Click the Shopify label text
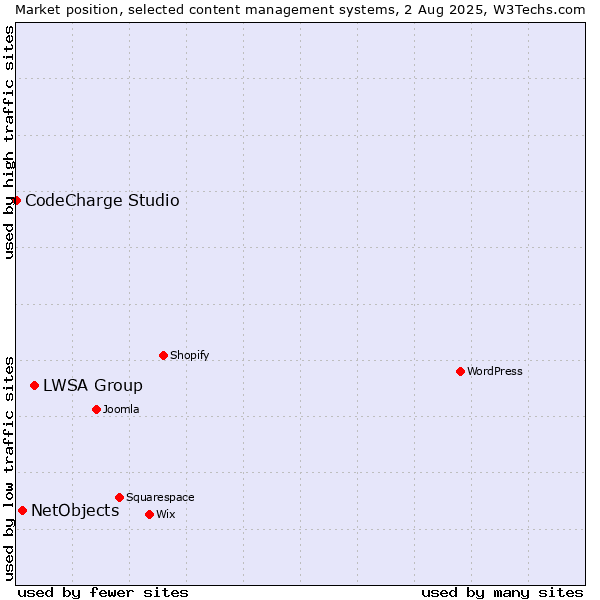Viewport: 600px width, 600px height. 189,355
